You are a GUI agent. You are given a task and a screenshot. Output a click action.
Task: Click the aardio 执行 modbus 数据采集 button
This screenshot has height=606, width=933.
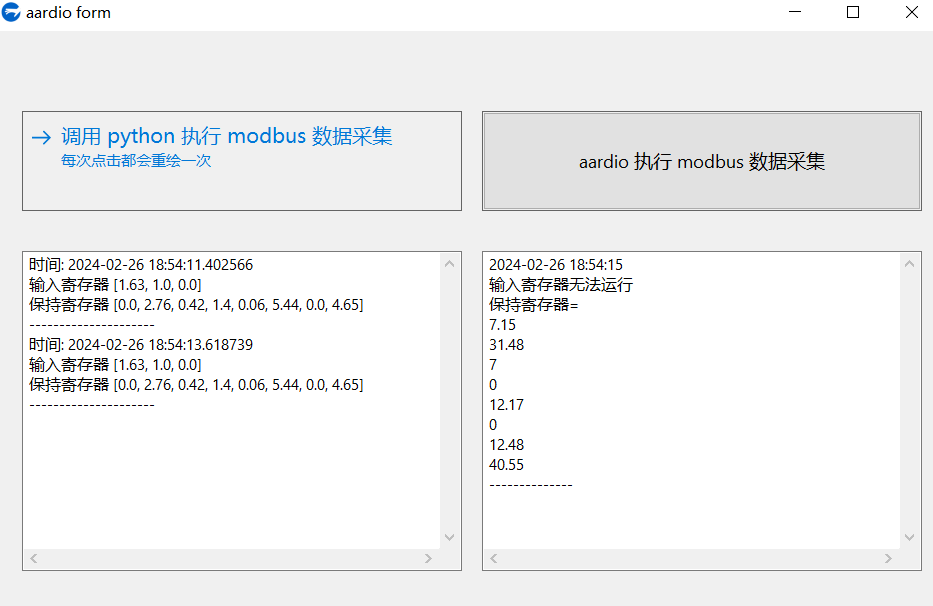(x=702, y=161)
